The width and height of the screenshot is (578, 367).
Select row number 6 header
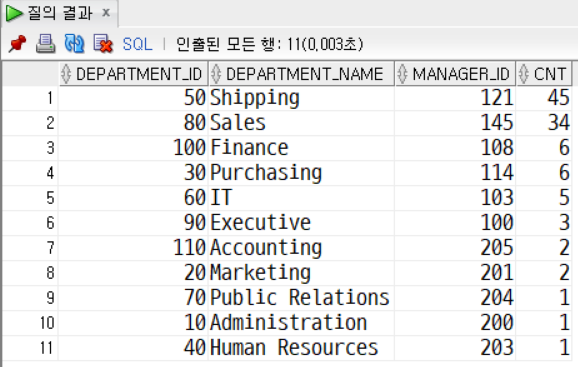[30, 223]
